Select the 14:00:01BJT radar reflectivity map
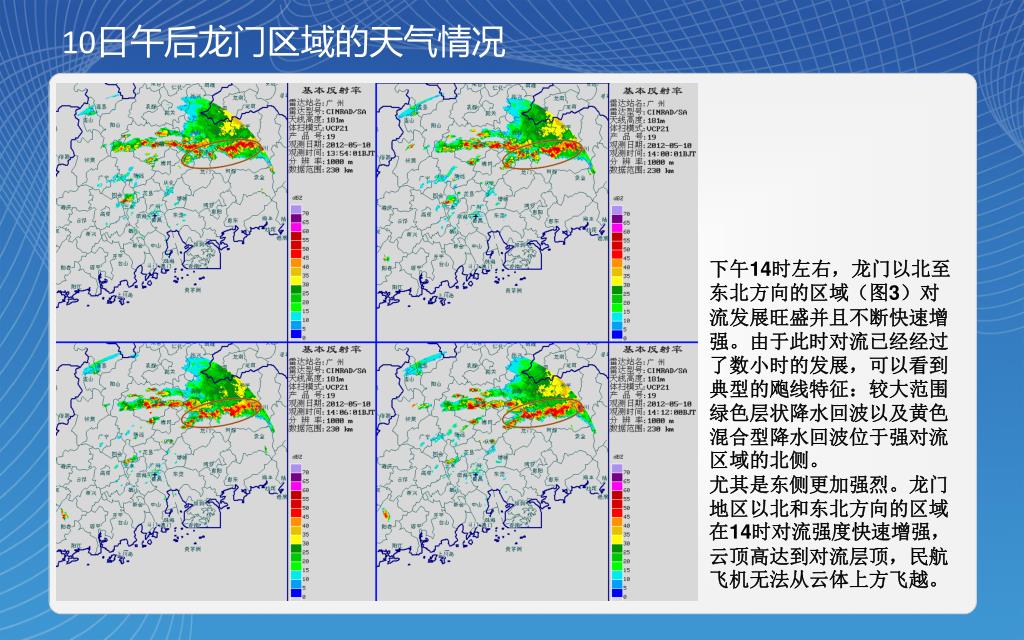The width and height of the screenshot is (1024, 640). (x=492, y=212)
